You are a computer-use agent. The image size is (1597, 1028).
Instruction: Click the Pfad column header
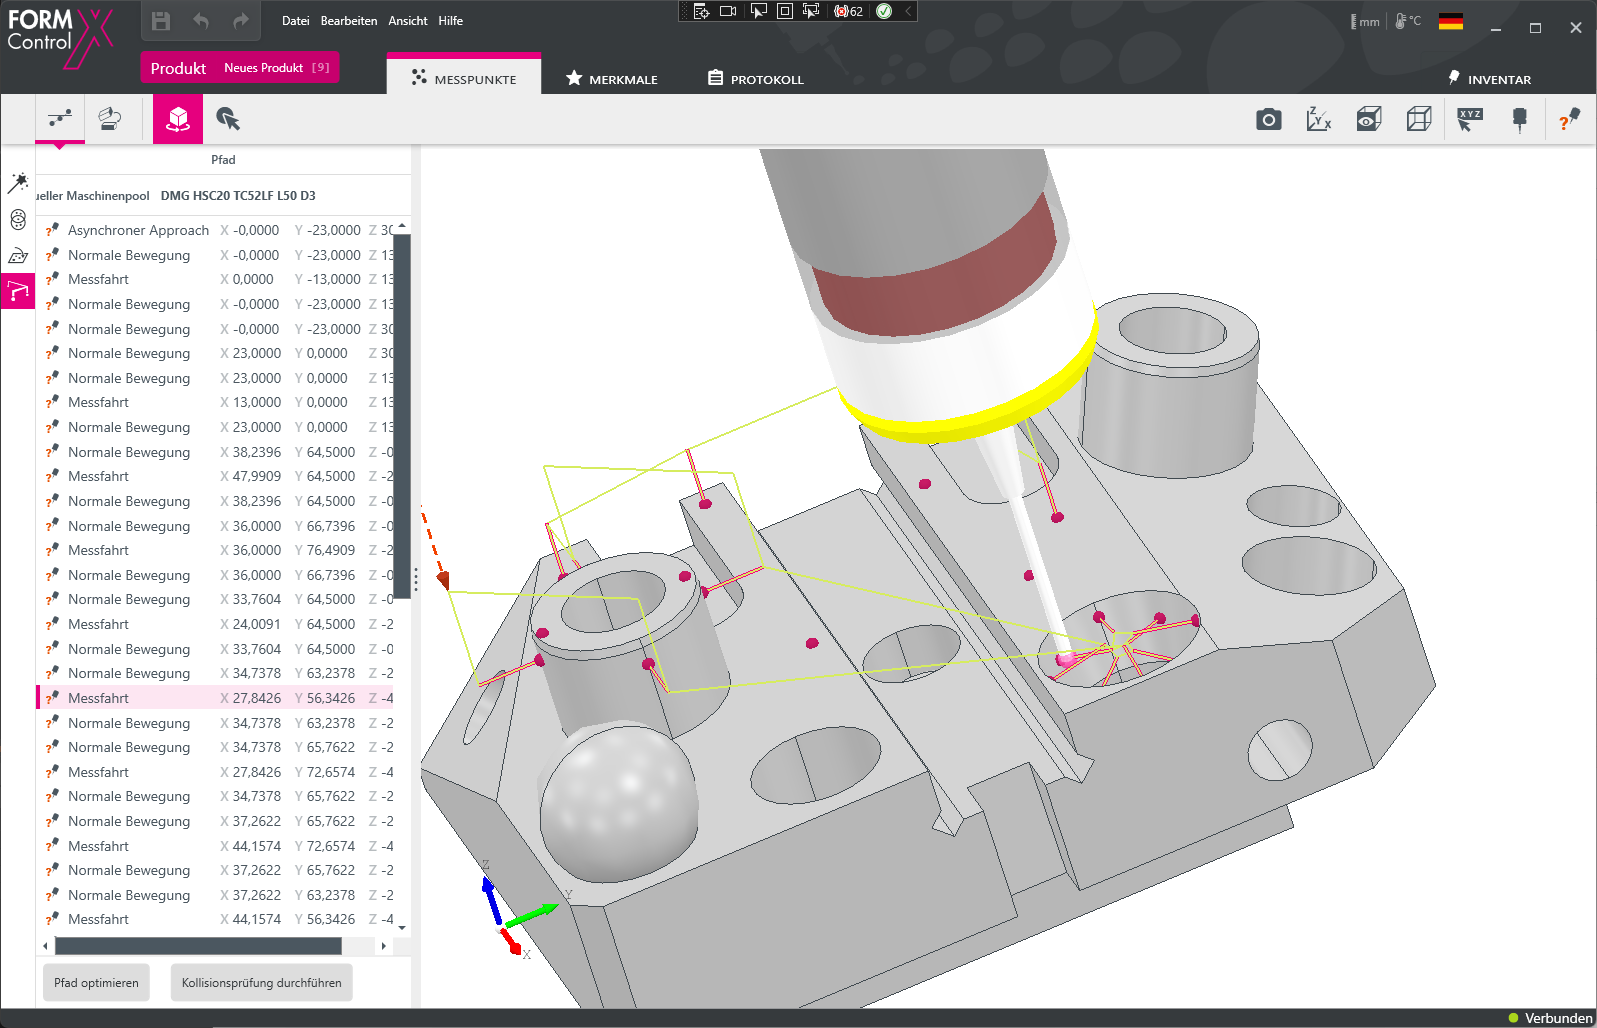point(223,160)
